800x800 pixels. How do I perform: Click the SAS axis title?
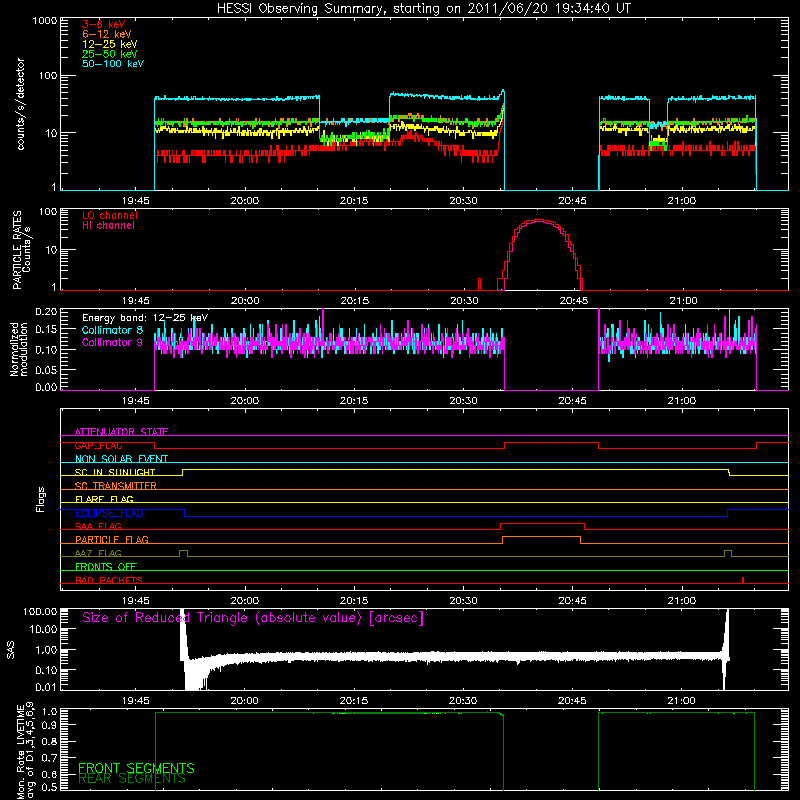(11, 650)
